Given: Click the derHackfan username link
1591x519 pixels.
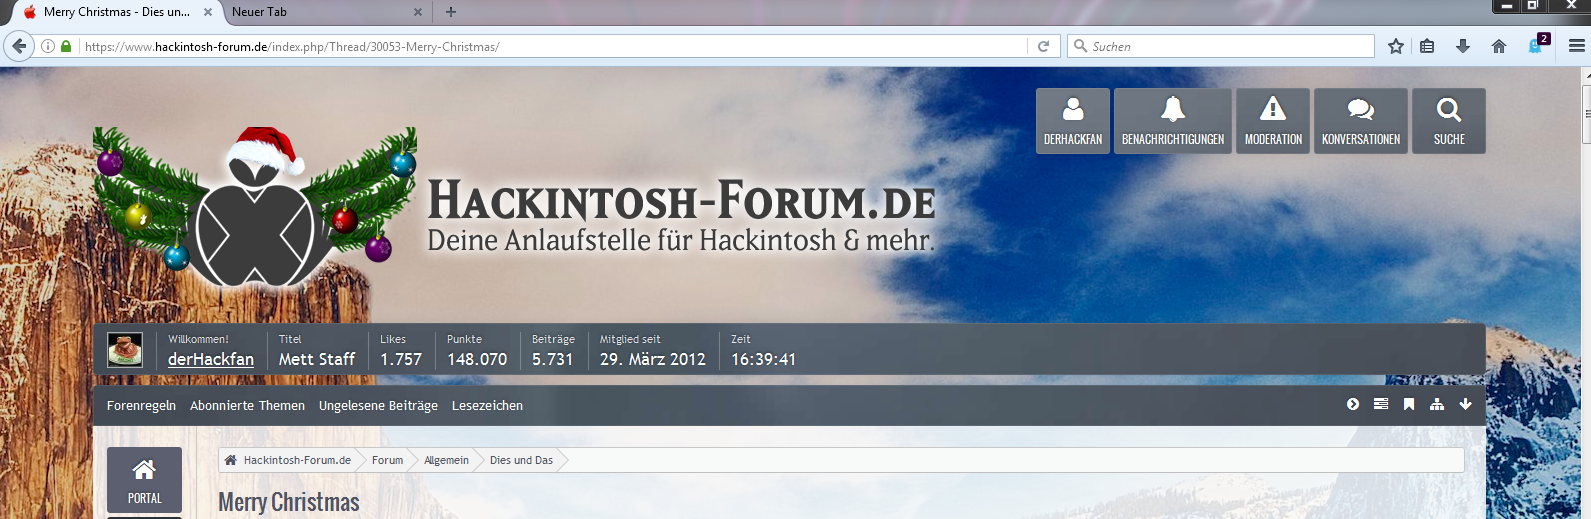Looking at the screenshot, I should [211, 359].
